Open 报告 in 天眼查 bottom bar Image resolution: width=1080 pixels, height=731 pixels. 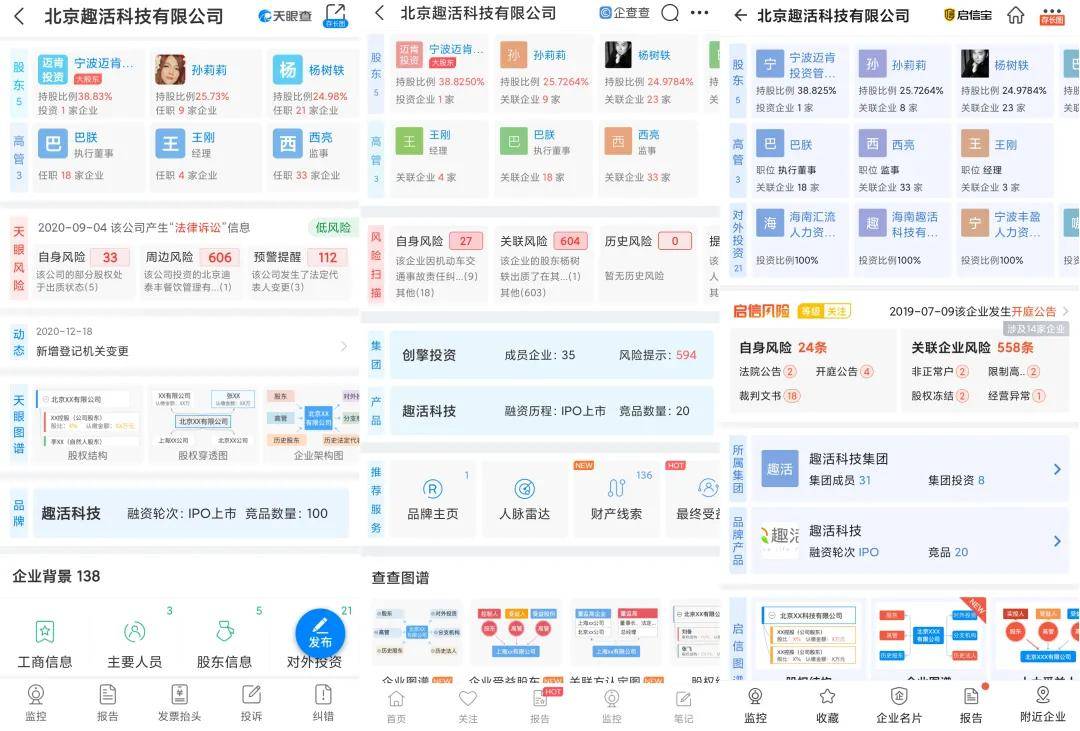(107, 703)
